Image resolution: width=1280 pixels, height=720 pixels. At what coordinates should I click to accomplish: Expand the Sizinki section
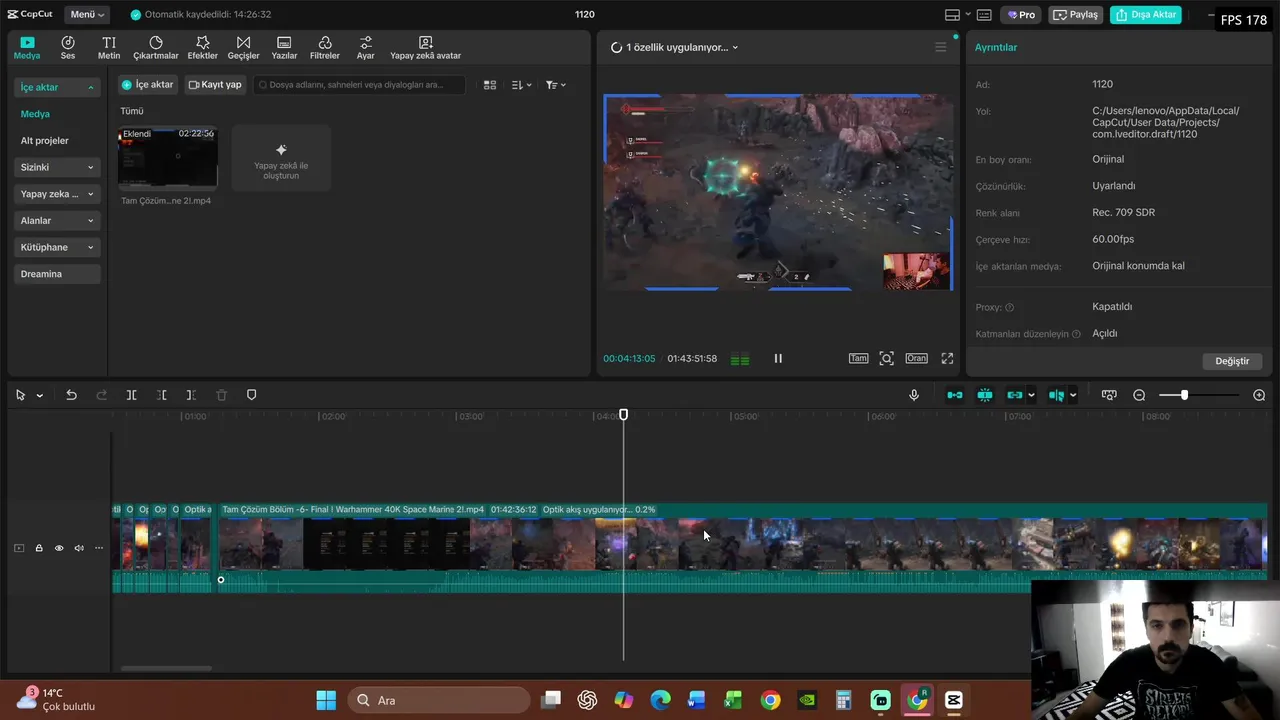[x=57, y=167]
